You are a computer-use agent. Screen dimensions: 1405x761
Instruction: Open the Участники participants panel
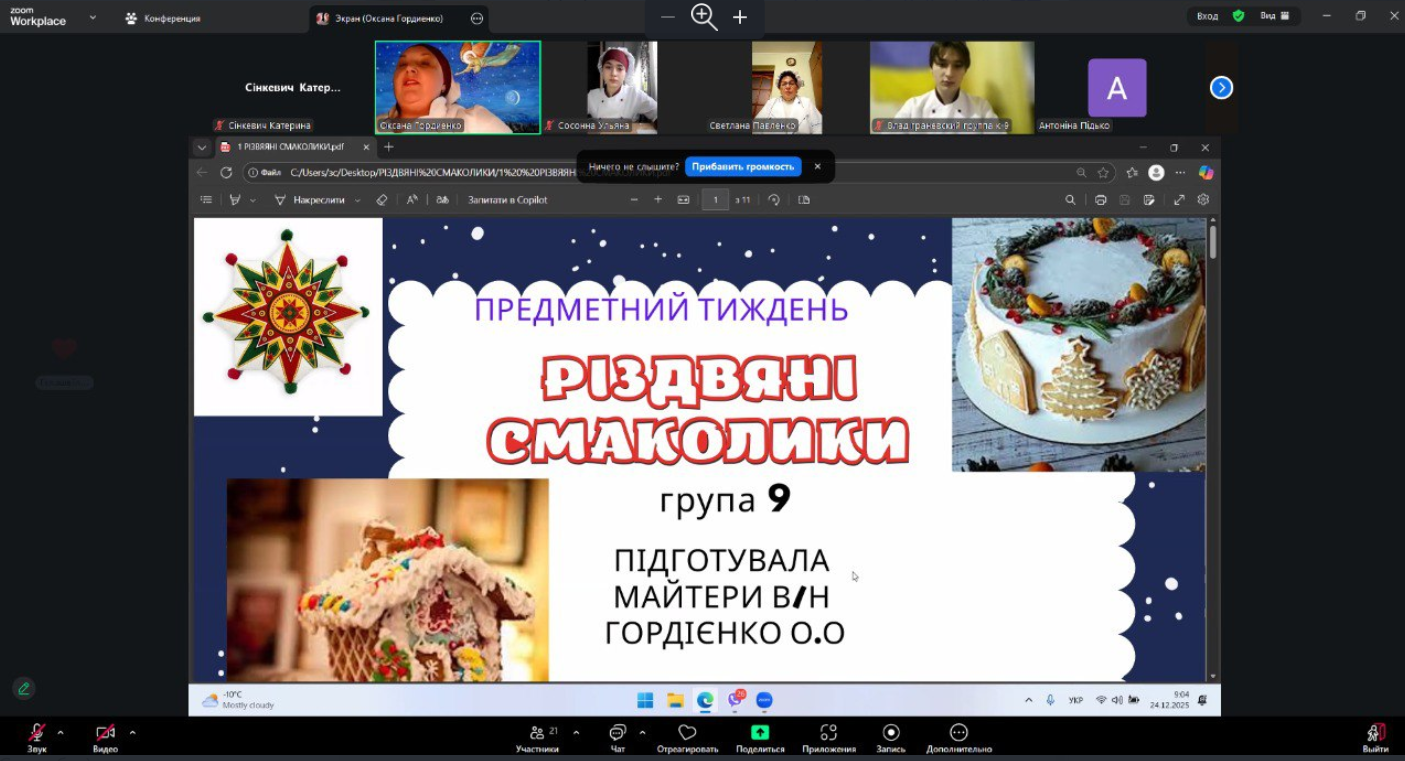click(537, 734)
